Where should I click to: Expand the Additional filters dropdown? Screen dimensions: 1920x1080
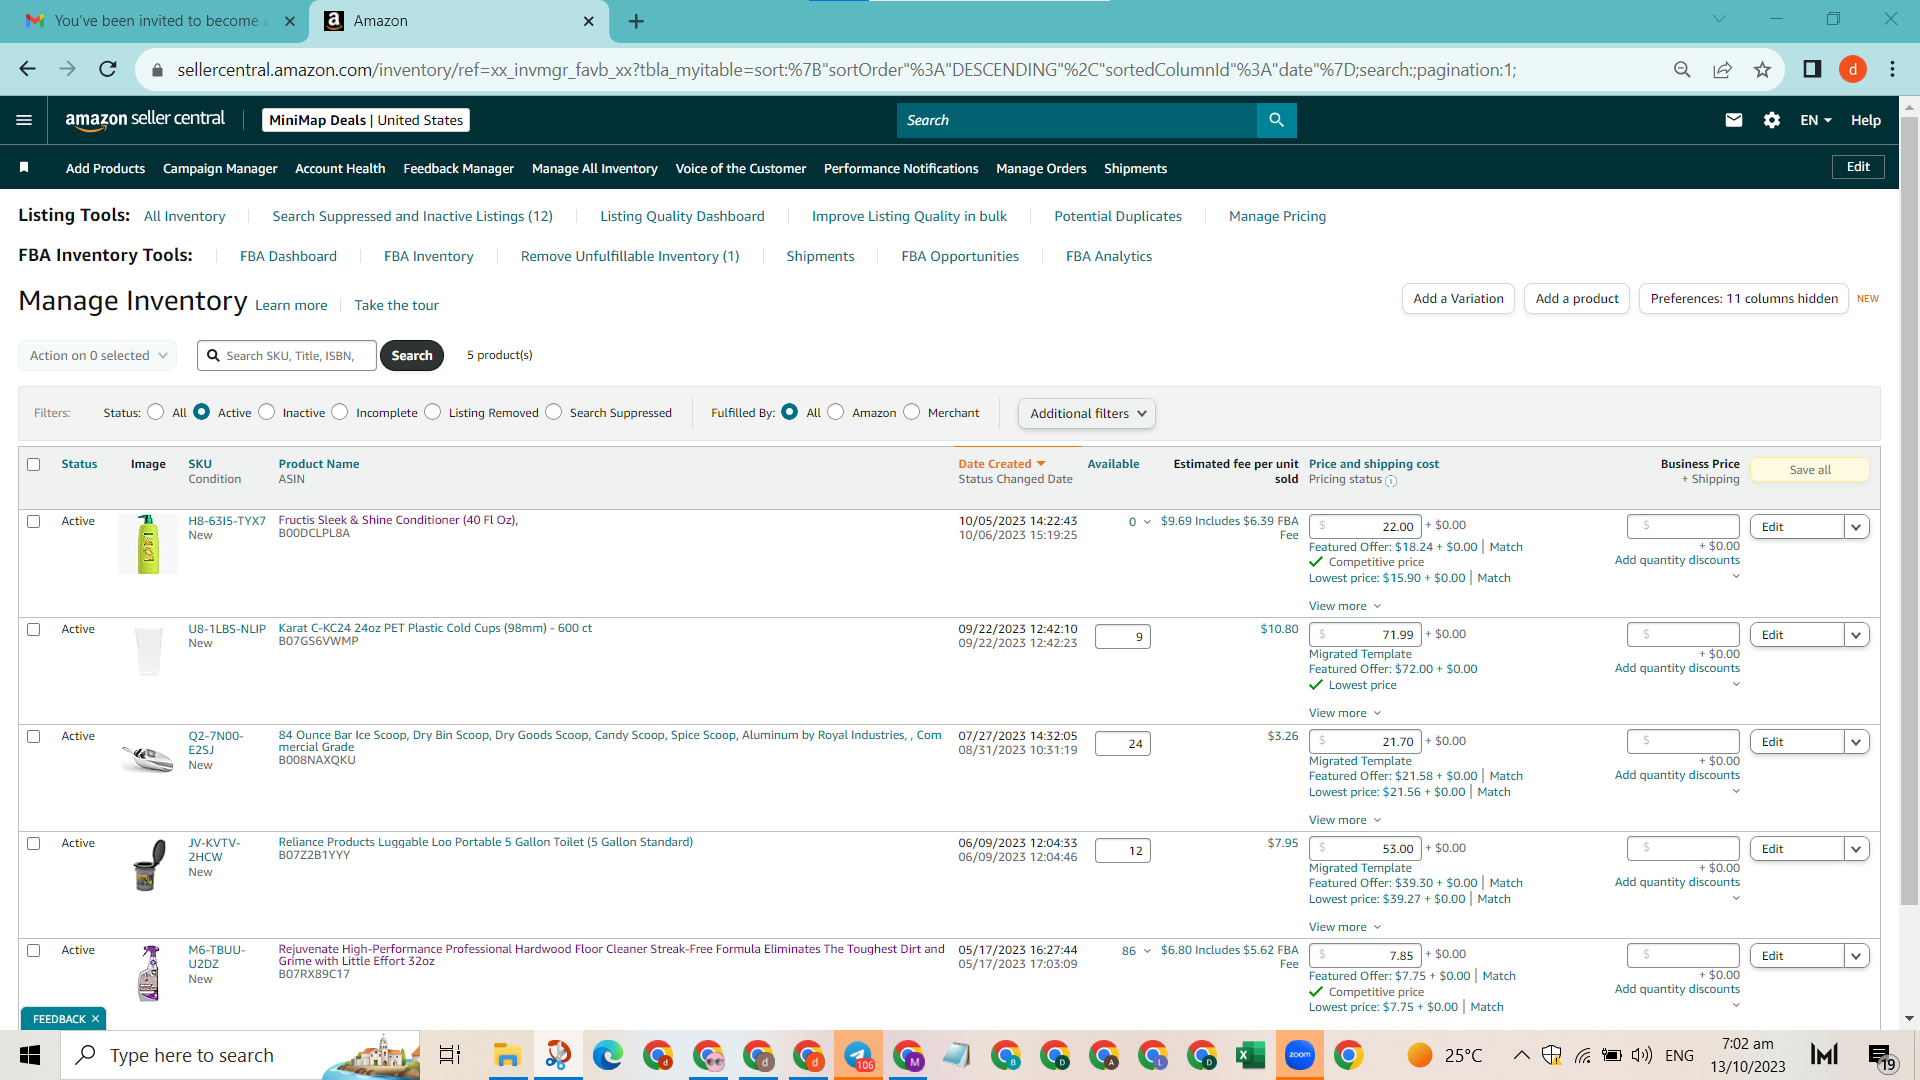[1087, 413]
